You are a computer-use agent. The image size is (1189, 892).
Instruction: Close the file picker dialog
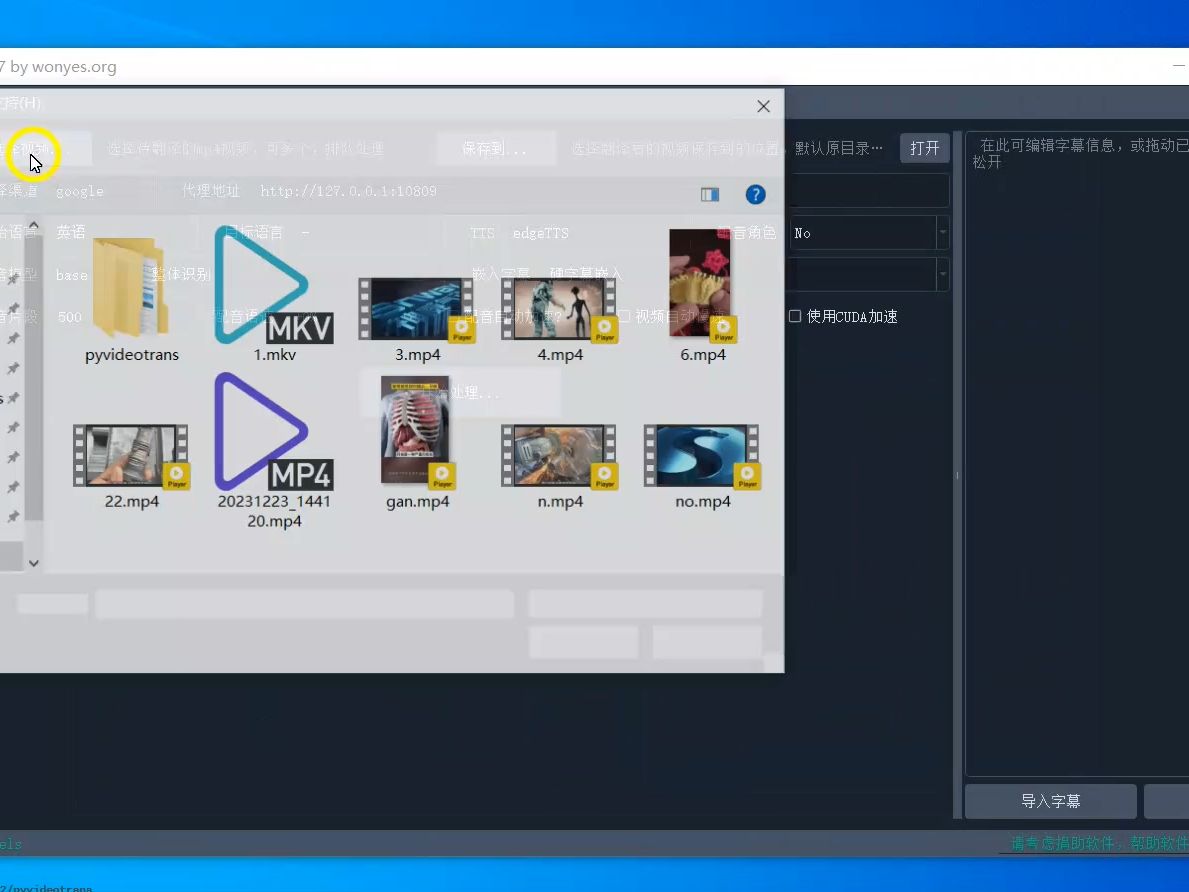pos(764,106)
